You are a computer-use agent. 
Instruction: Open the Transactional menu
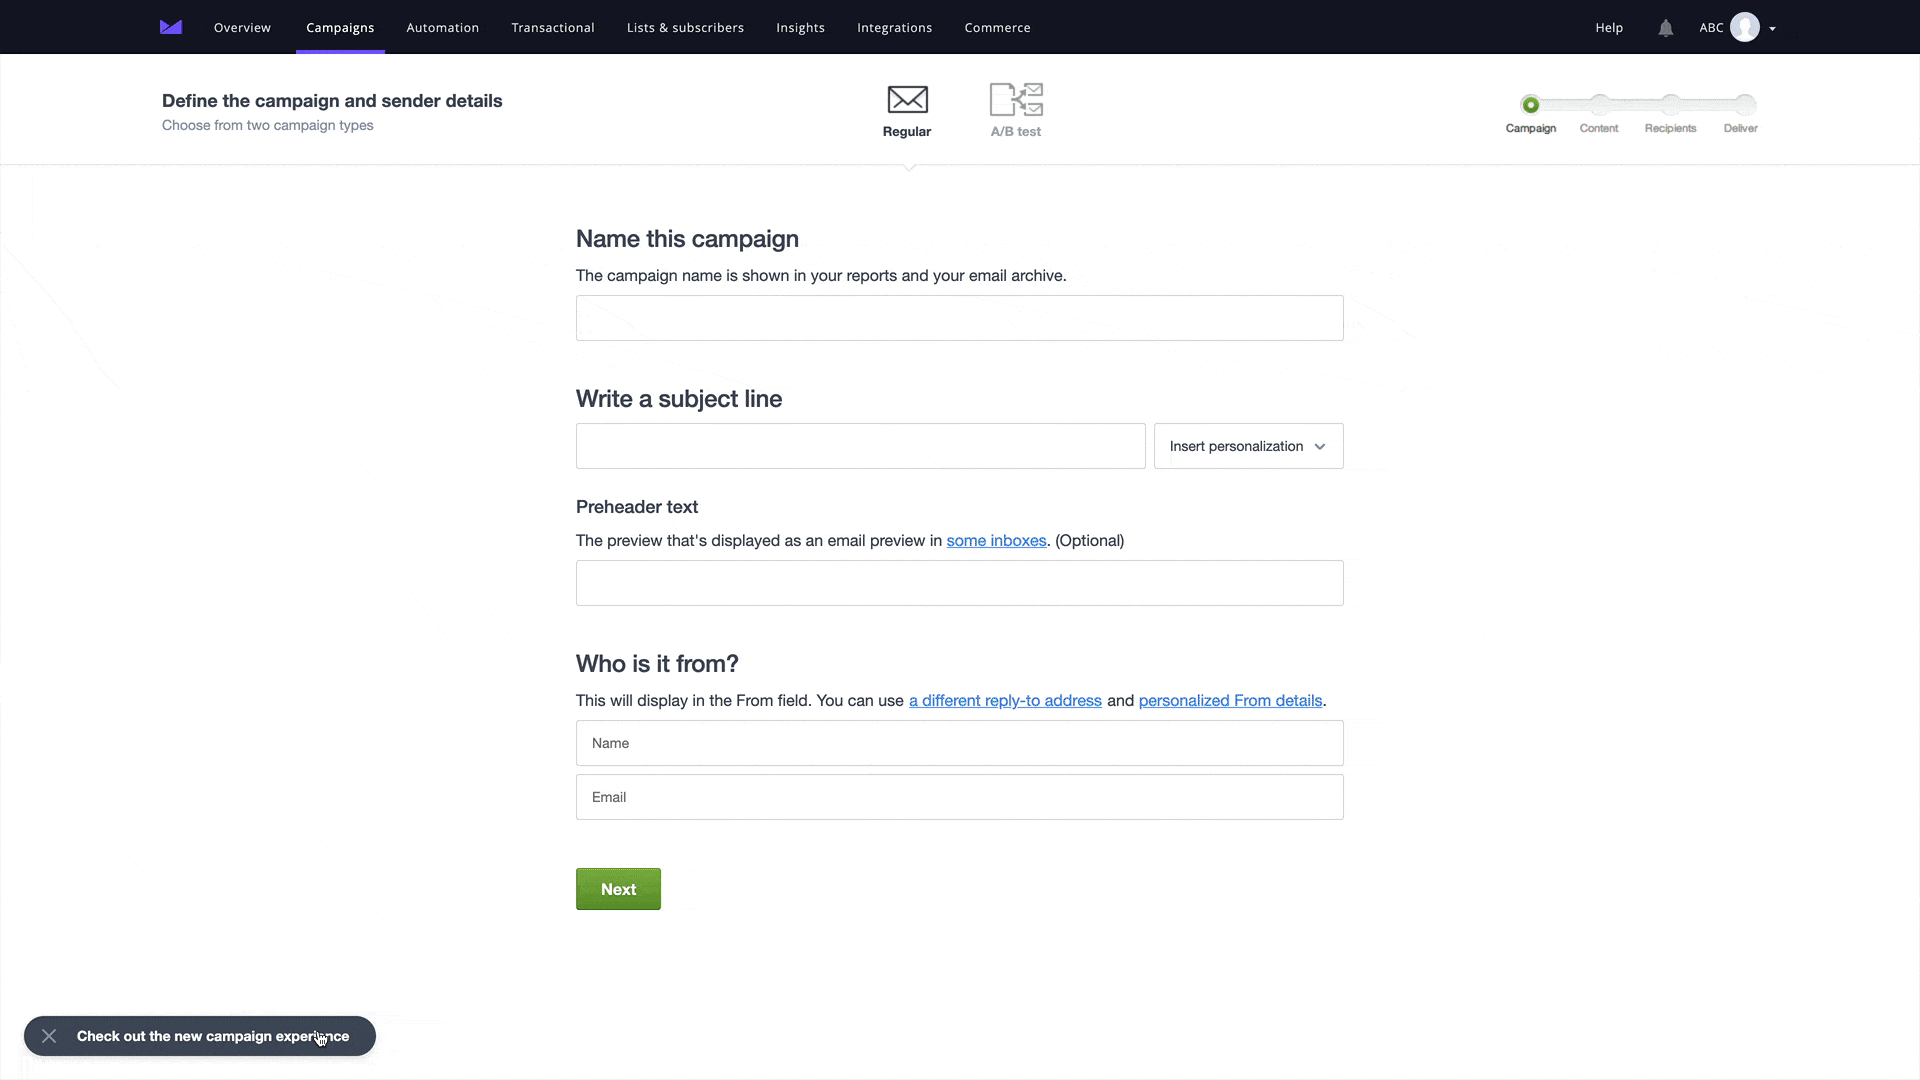point(553,27)
